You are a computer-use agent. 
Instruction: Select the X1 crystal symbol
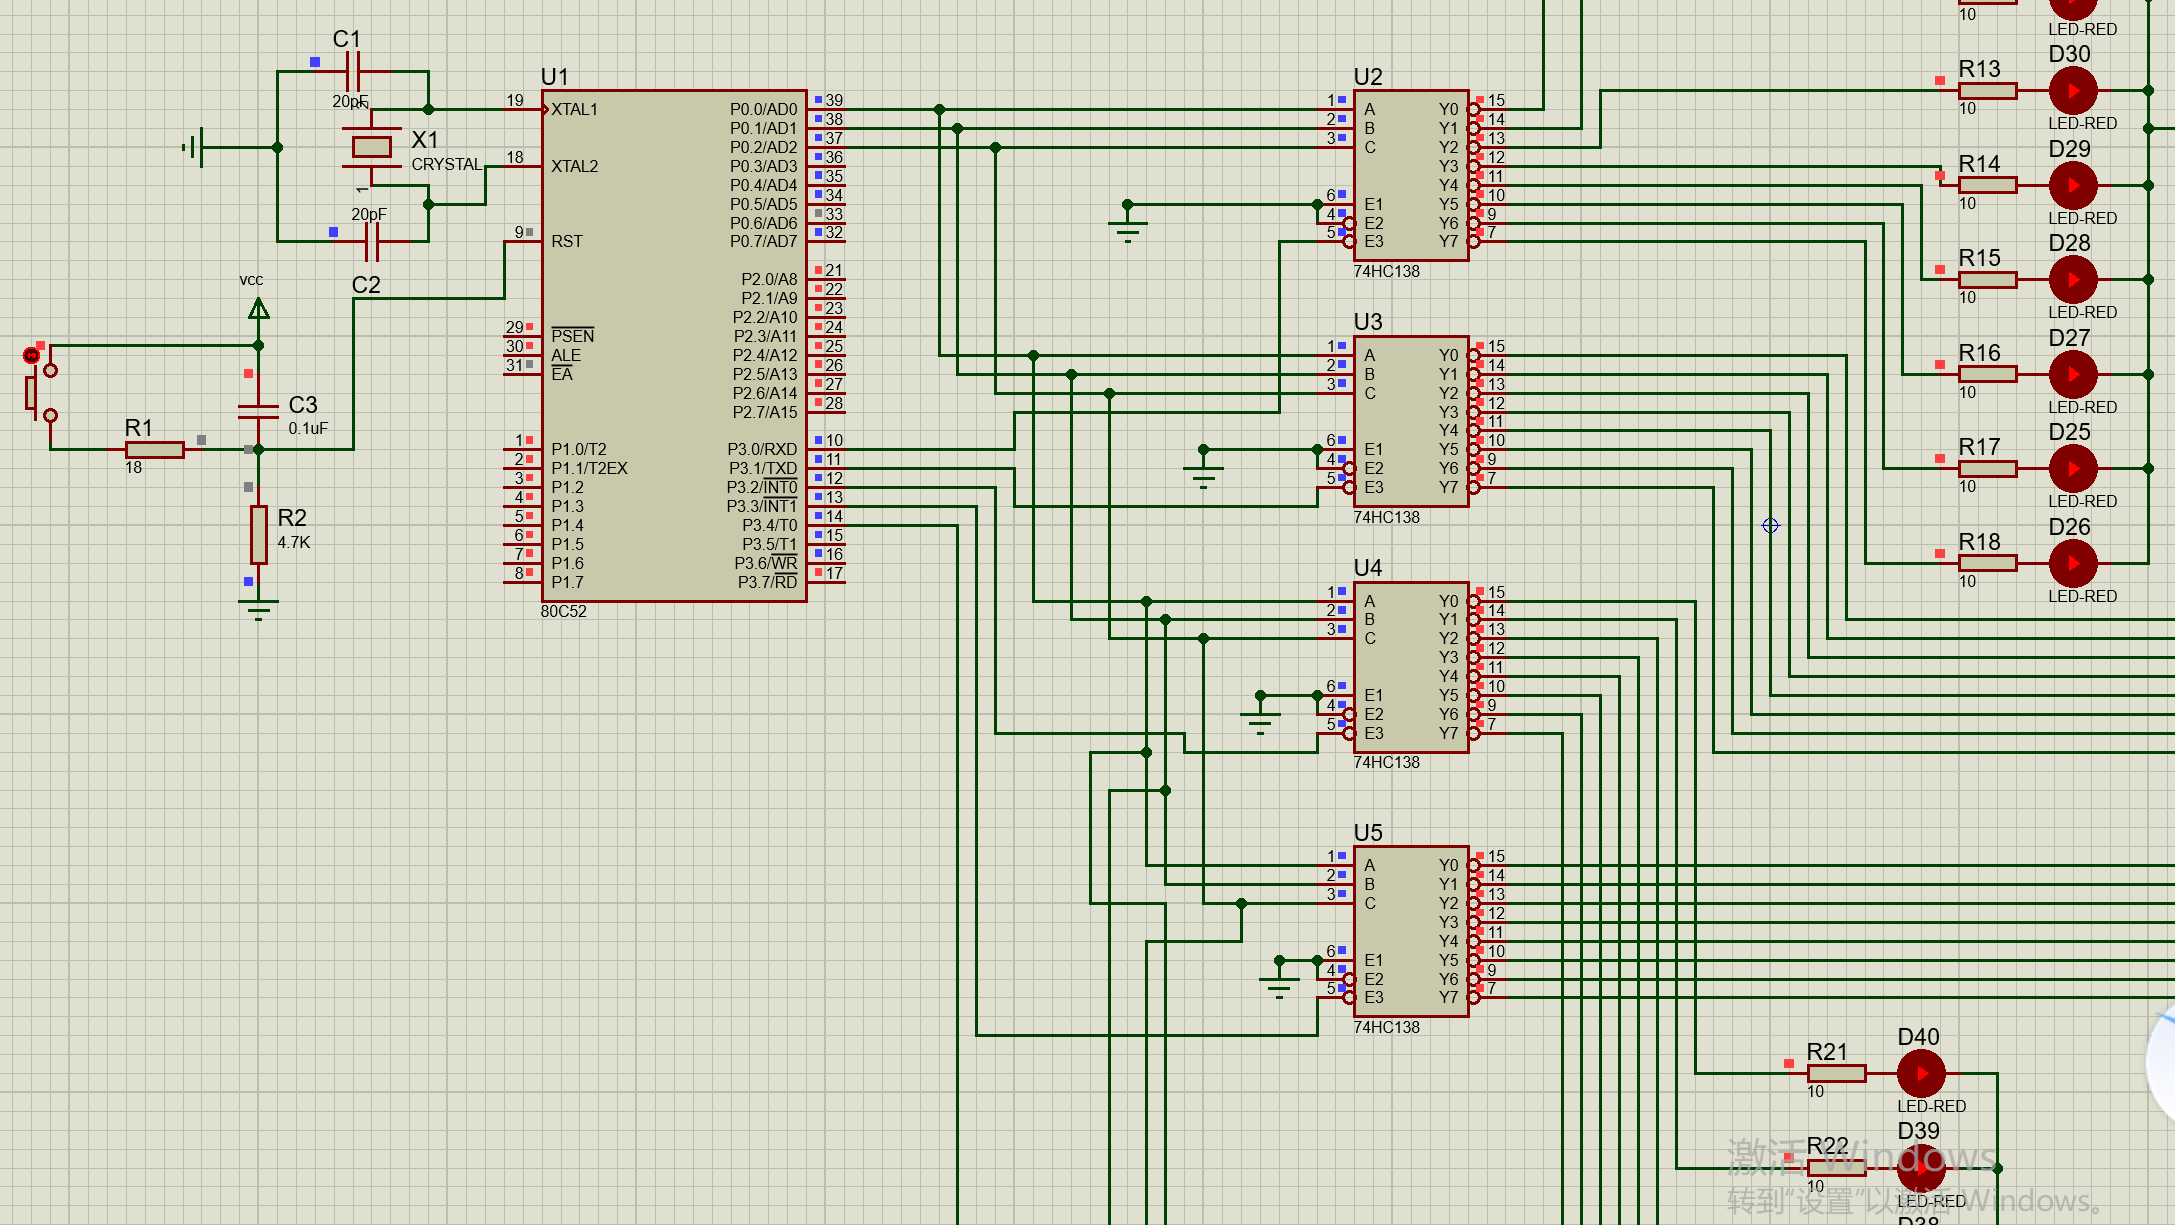tap(371, 147)
